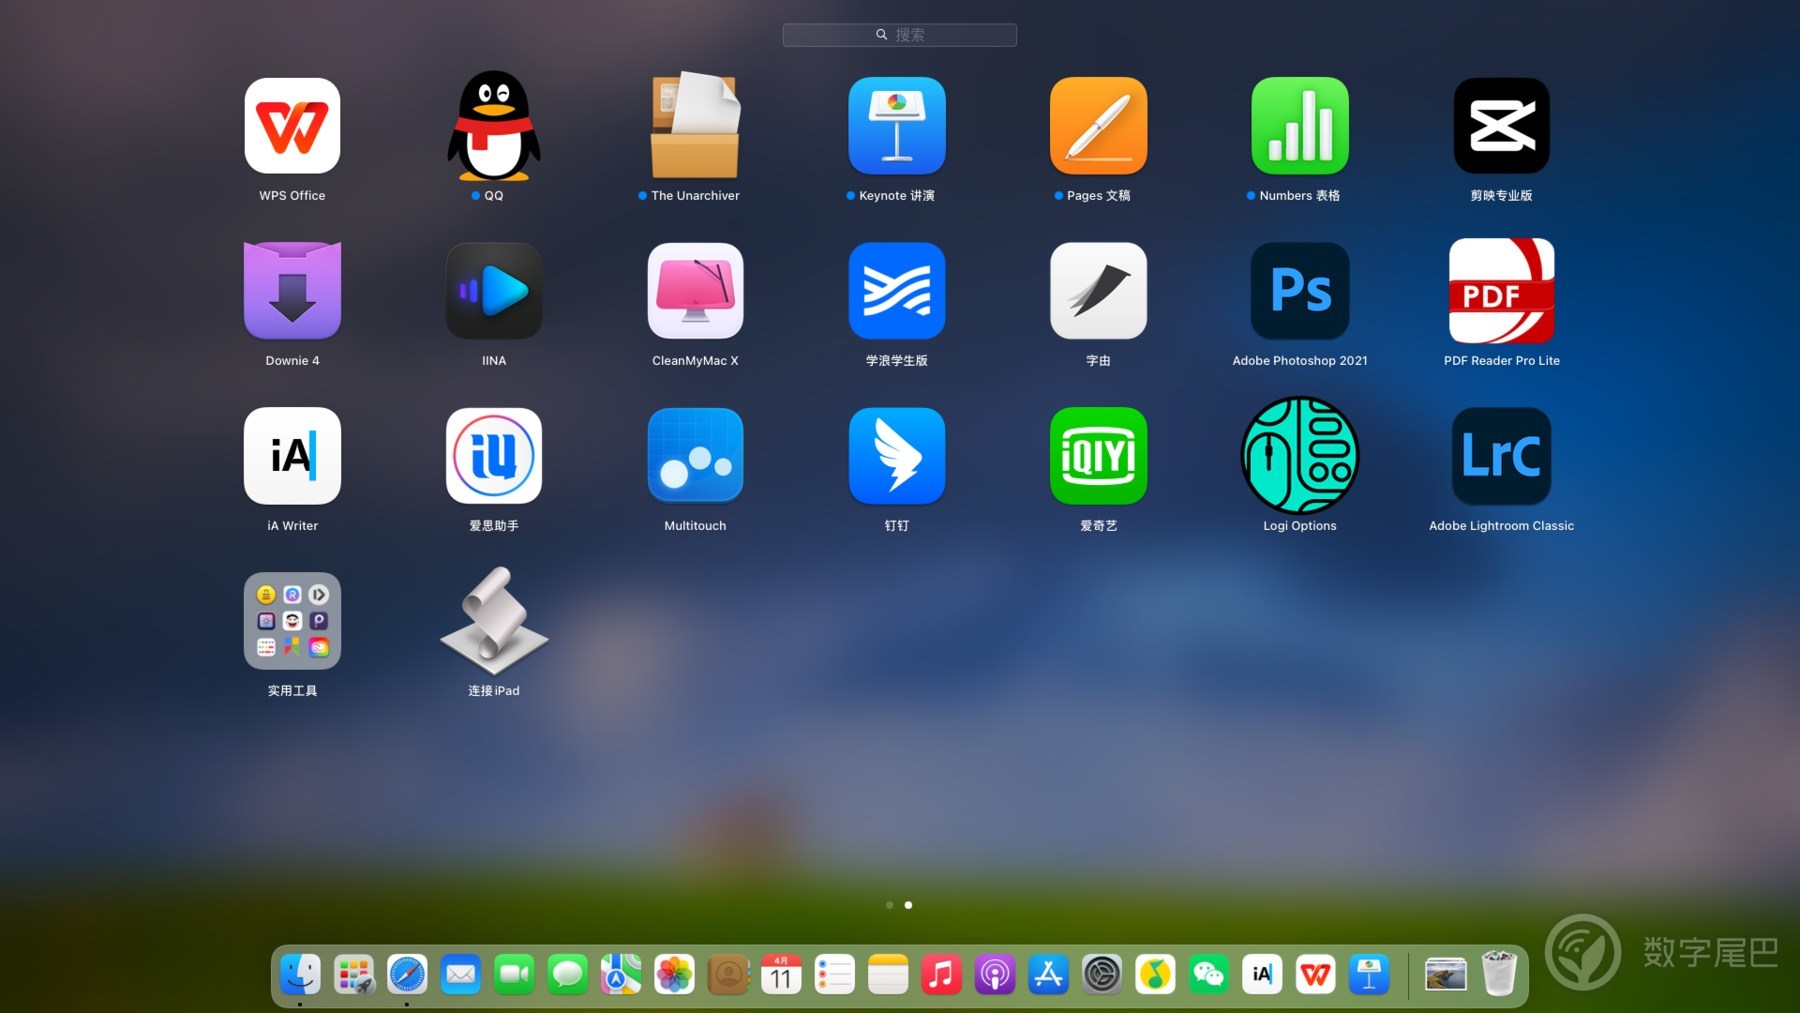Open Reminders from the Dock

coord(835,974)
